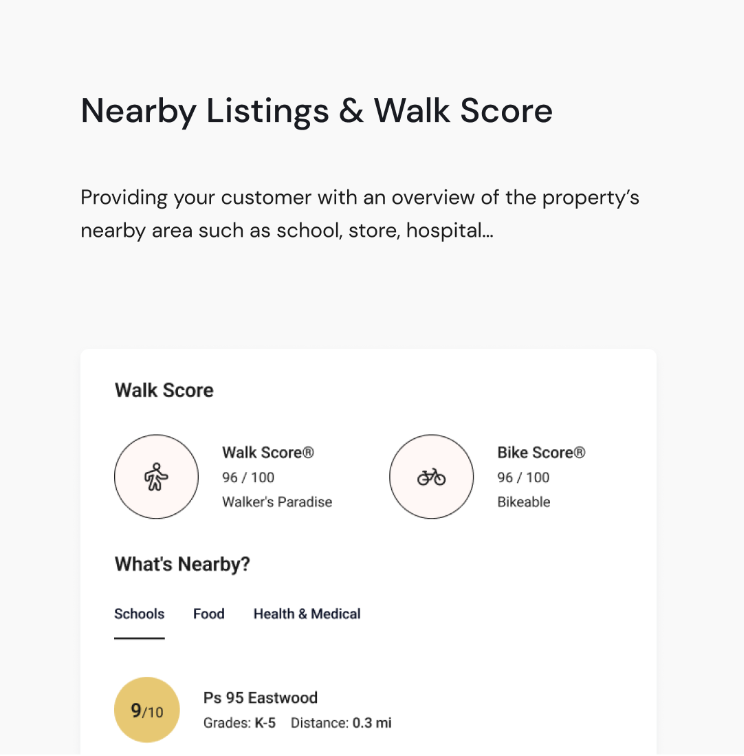Click the Grades: K-5 text
The width and height of the screenshot is (744, 756).
pyautogui.click(x=239, y=722)
